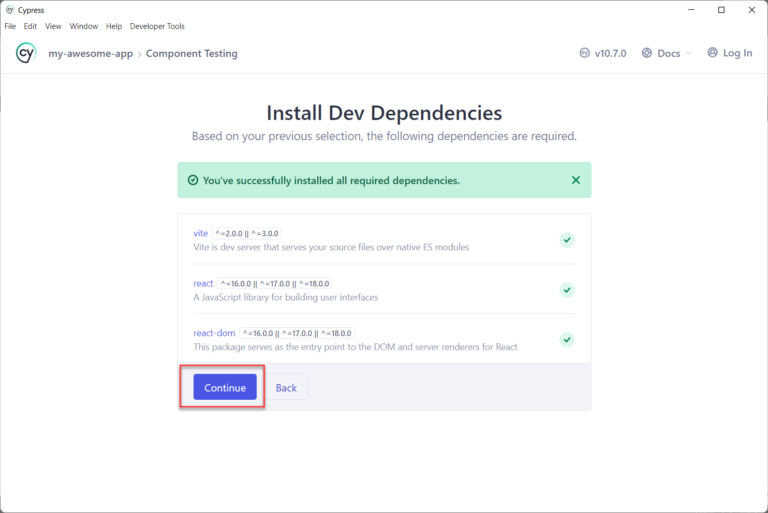768x513 pixels.
Task: Open the File menu
Action: click(10, 26)
